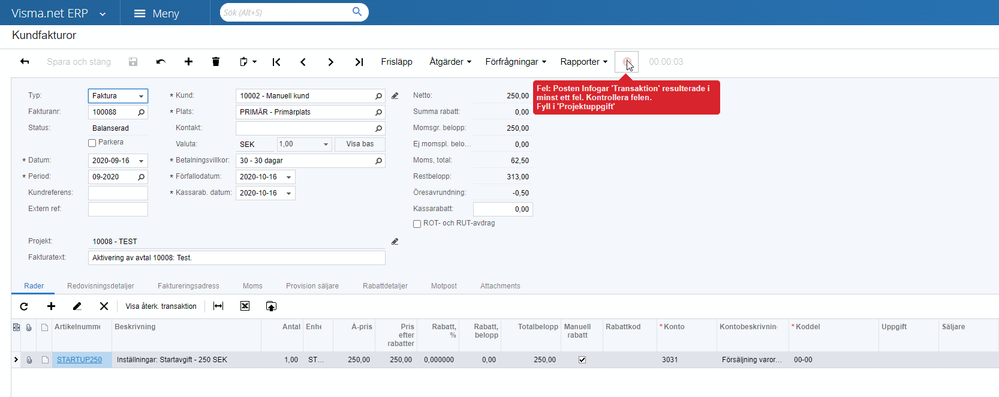Enable ROT- och RUT-avdrag checkbox

pos(417,224)
